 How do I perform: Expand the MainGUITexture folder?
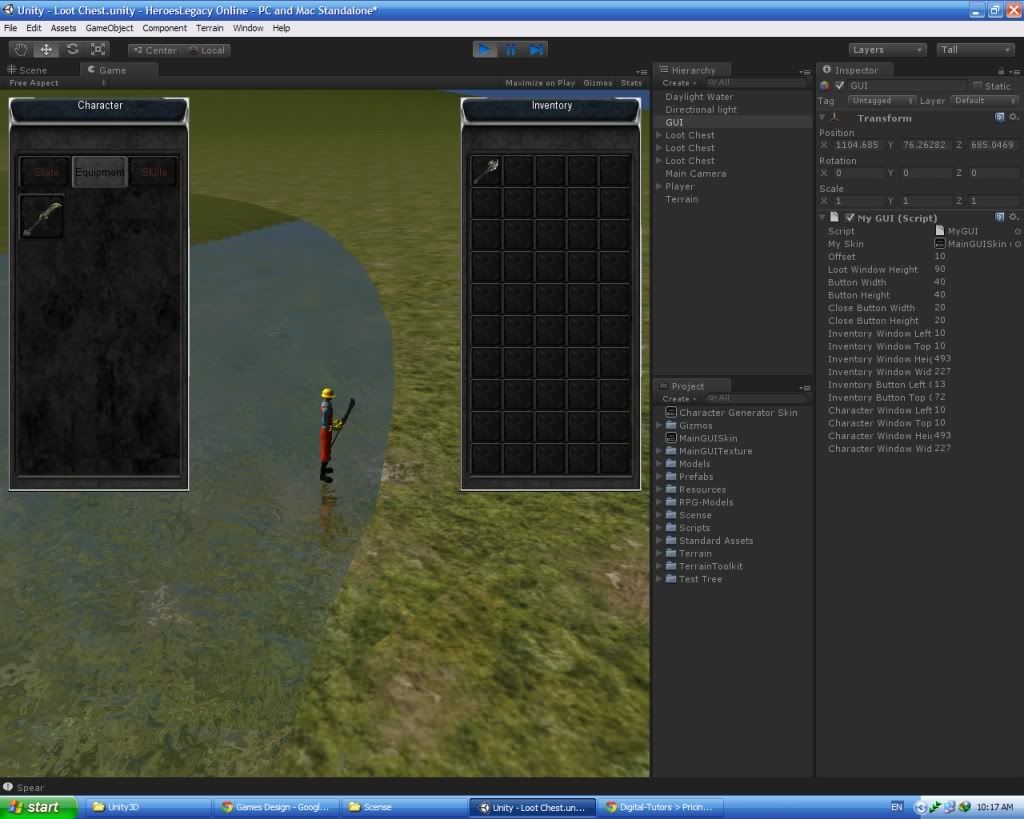pos(659,451)
